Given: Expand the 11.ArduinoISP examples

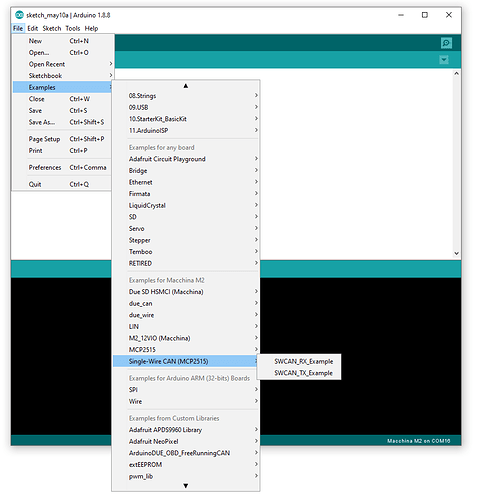Looking at the screenshot, I should pos(186,130).
